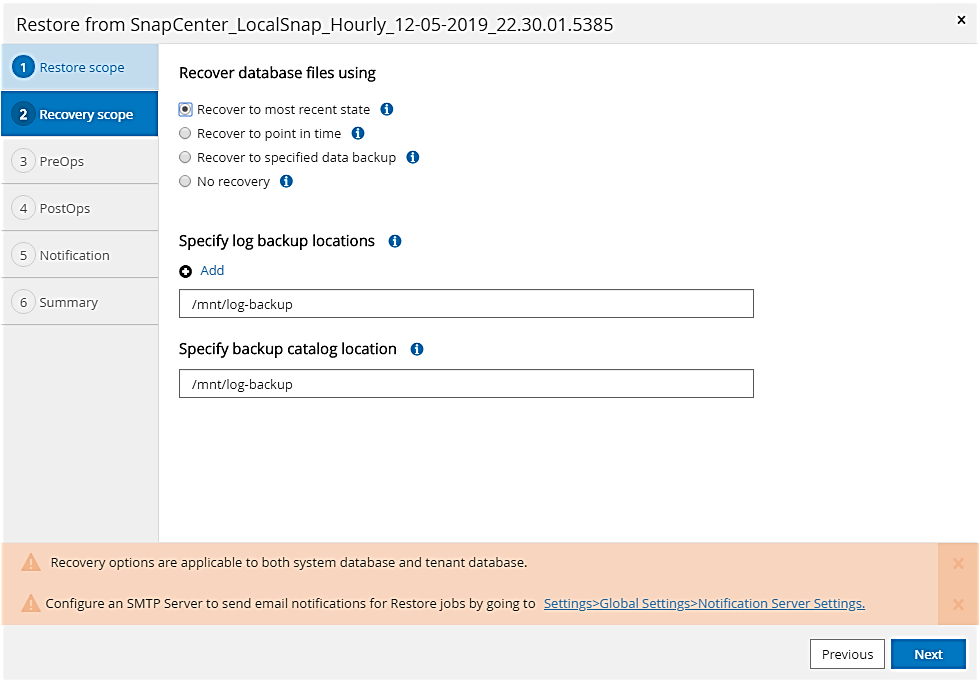Dismiss the SMTP Server warning message
This screenshot has width=980, height=683.
(x=958, y=604)
